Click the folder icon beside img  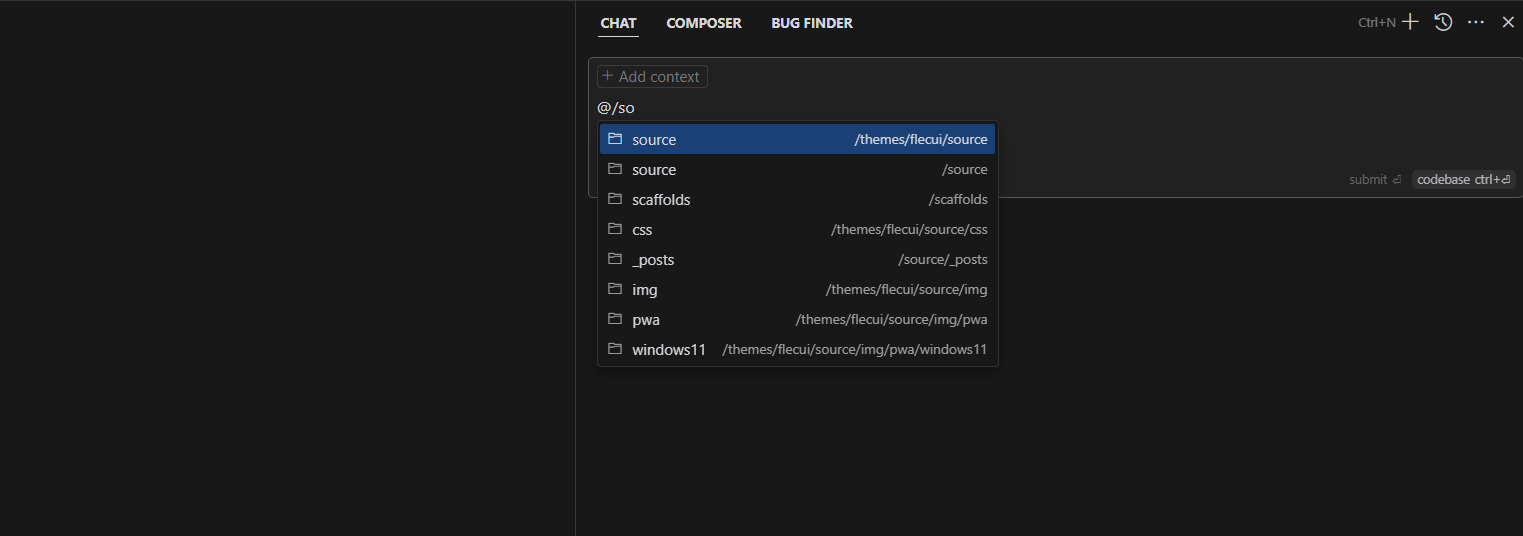click(x=615, y=289)
